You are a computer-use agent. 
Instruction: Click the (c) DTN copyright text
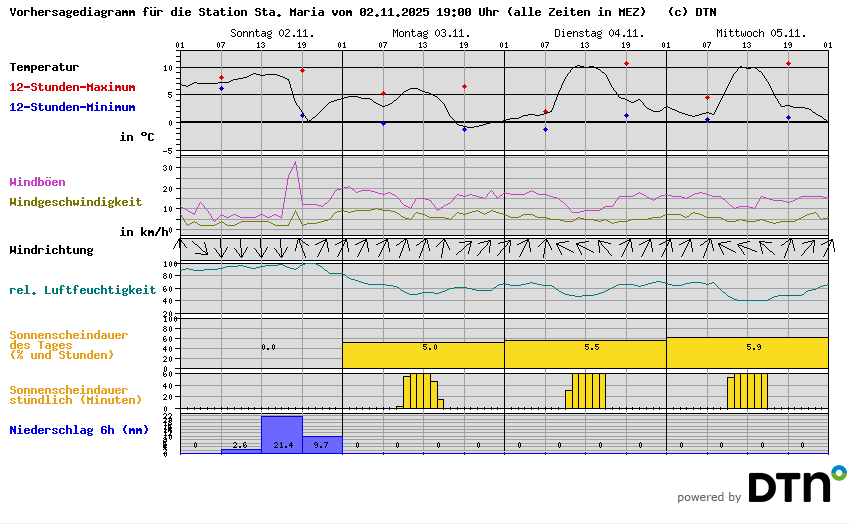pos(692,13)
